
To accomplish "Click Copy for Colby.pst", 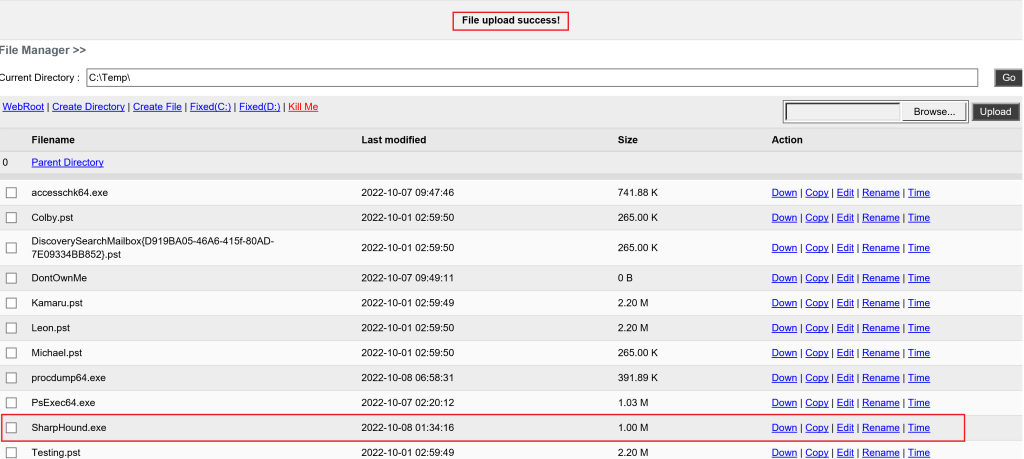I will [x=817, y=218].
